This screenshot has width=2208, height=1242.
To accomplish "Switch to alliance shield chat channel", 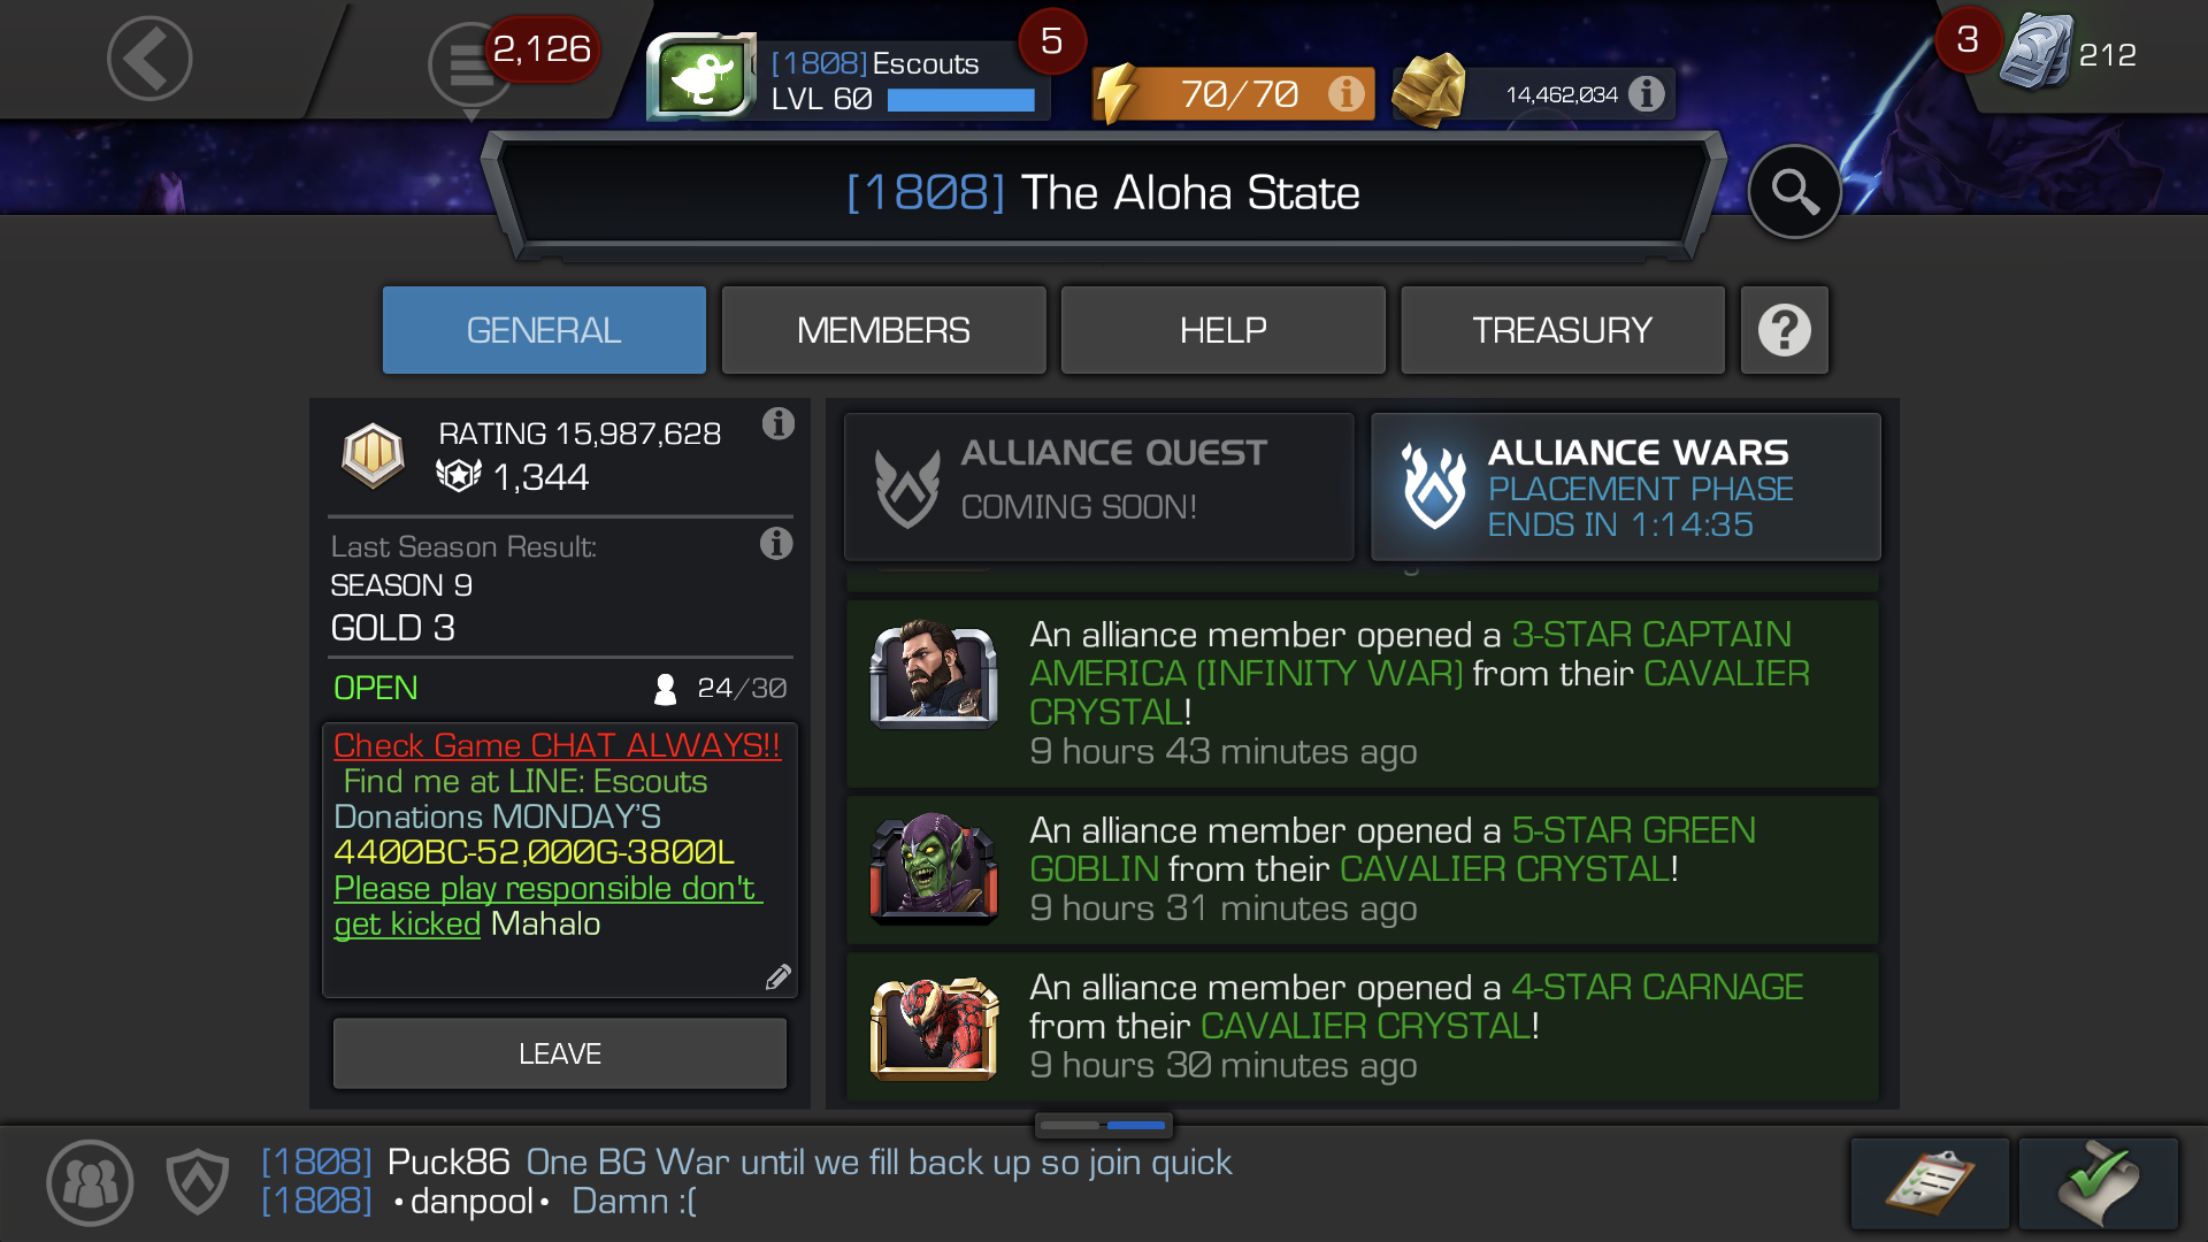I will [197, 1182].
